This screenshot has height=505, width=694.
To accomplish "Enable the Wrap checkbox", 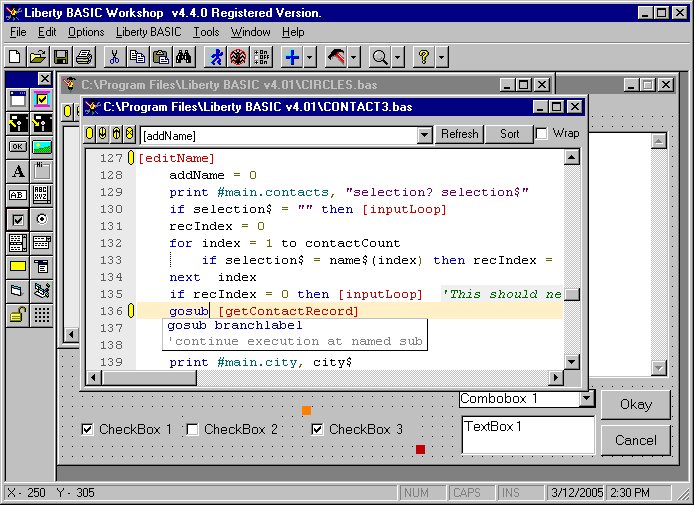I will [x=541, y=134].
